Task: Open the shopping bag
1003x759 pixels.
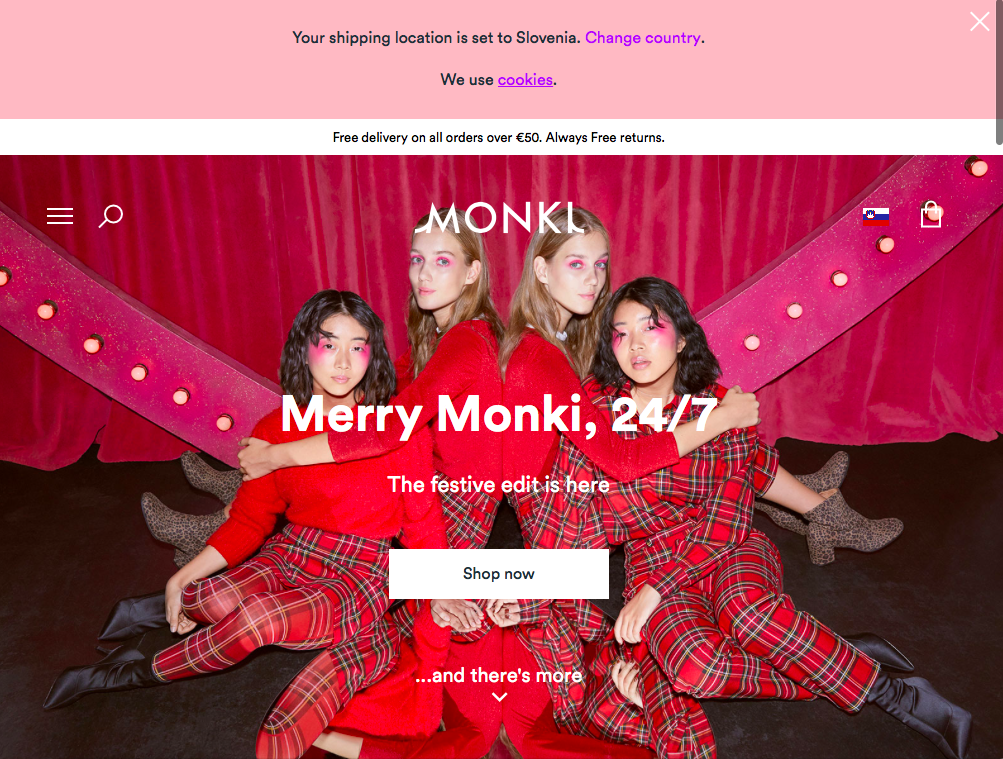Action: pos(931,215)
